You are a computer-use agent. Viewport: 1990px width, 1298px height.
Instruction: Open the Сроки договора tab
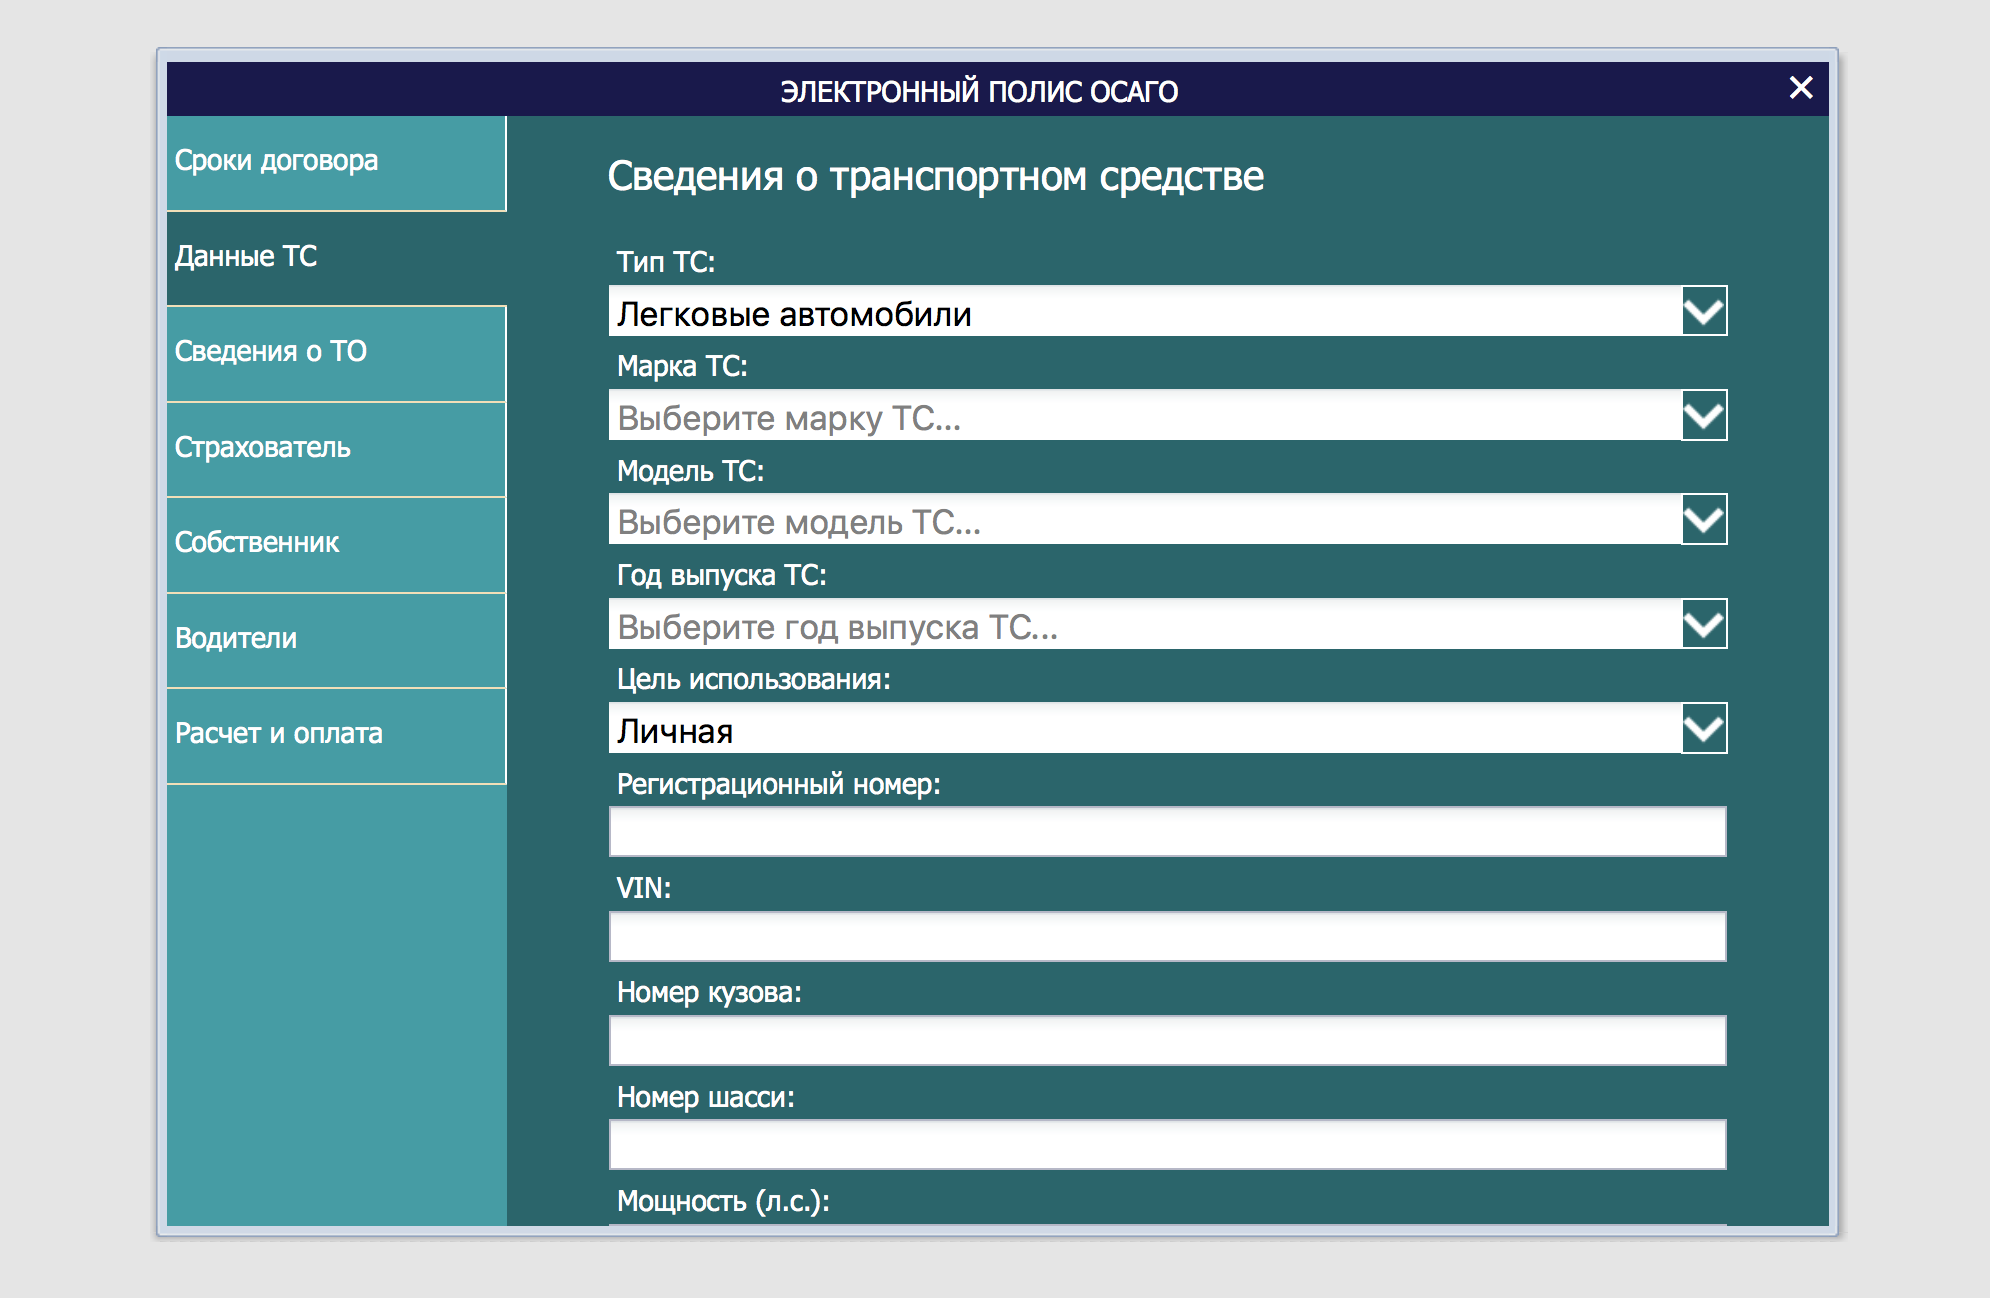(x=337, y=163)
